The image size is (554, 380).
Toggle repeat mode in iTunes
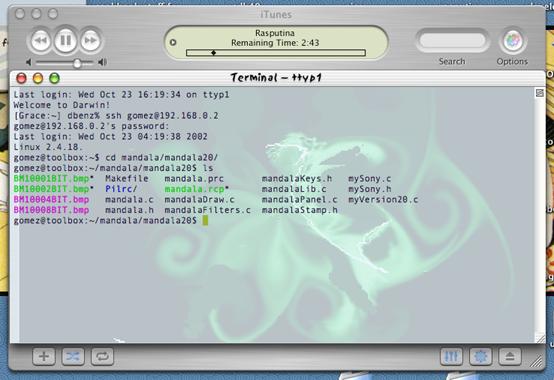[102, 356]
